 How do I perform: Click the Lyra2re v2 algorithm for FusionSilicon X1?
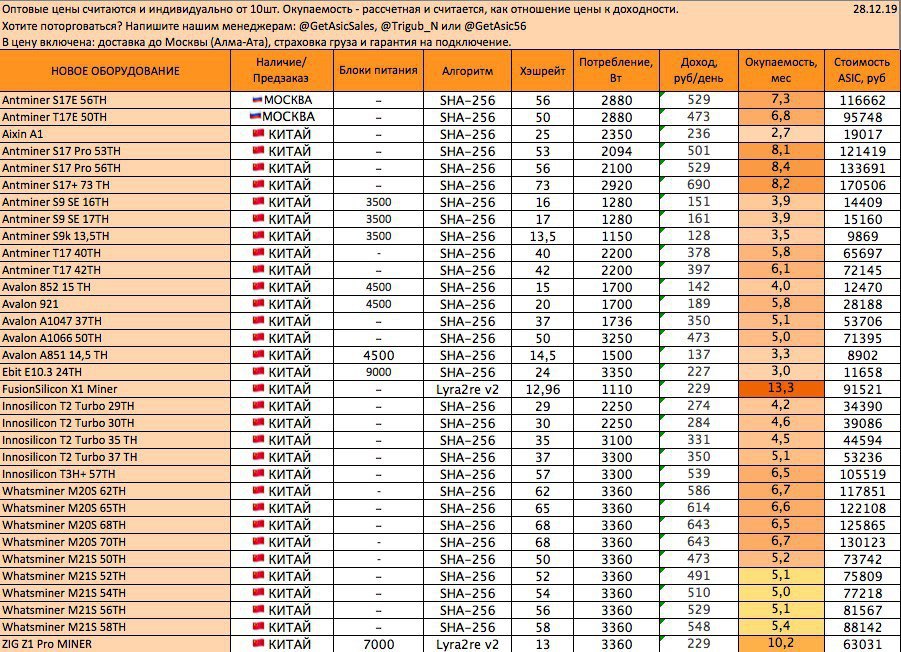pyautogui.click(x=467, y=389)
